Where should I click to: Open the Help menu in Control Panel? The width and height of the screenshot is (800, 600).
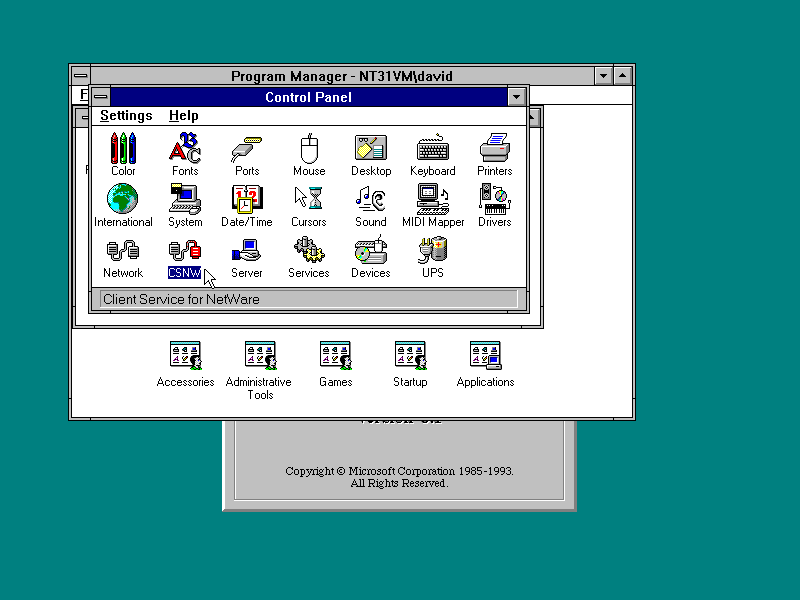tap(184, 116)
